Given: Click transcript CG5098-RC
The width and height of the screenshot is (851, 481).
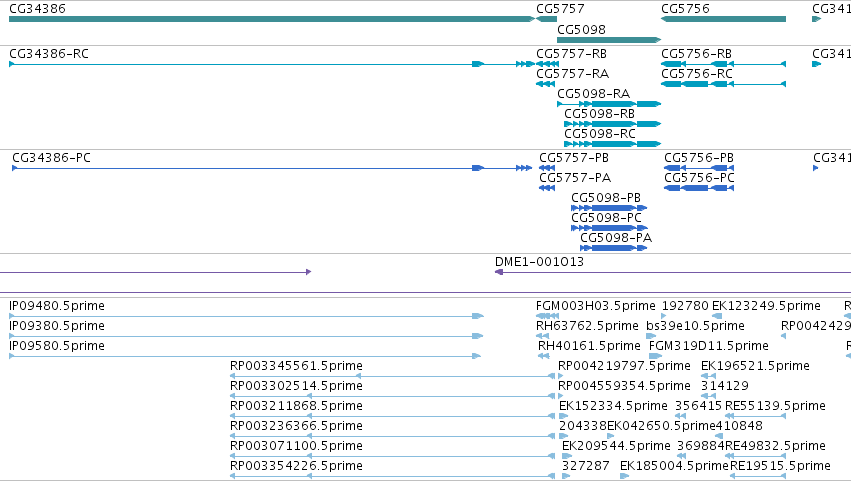Looking at the screenshot, I should (600, 134).
